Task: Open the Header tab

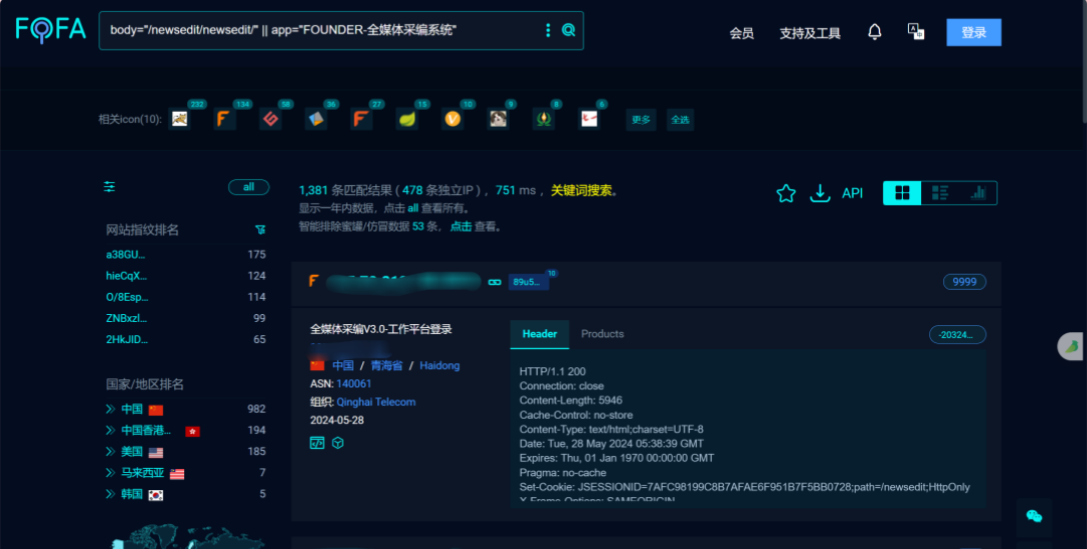Action: tap(539, 334)
